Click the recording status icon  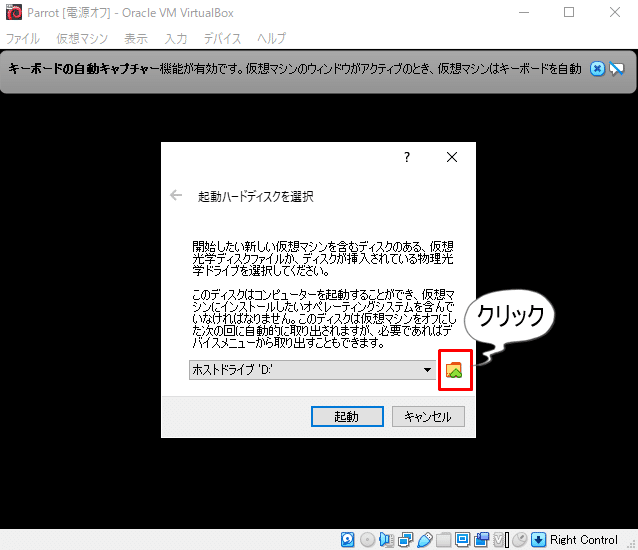pos(482,540)
